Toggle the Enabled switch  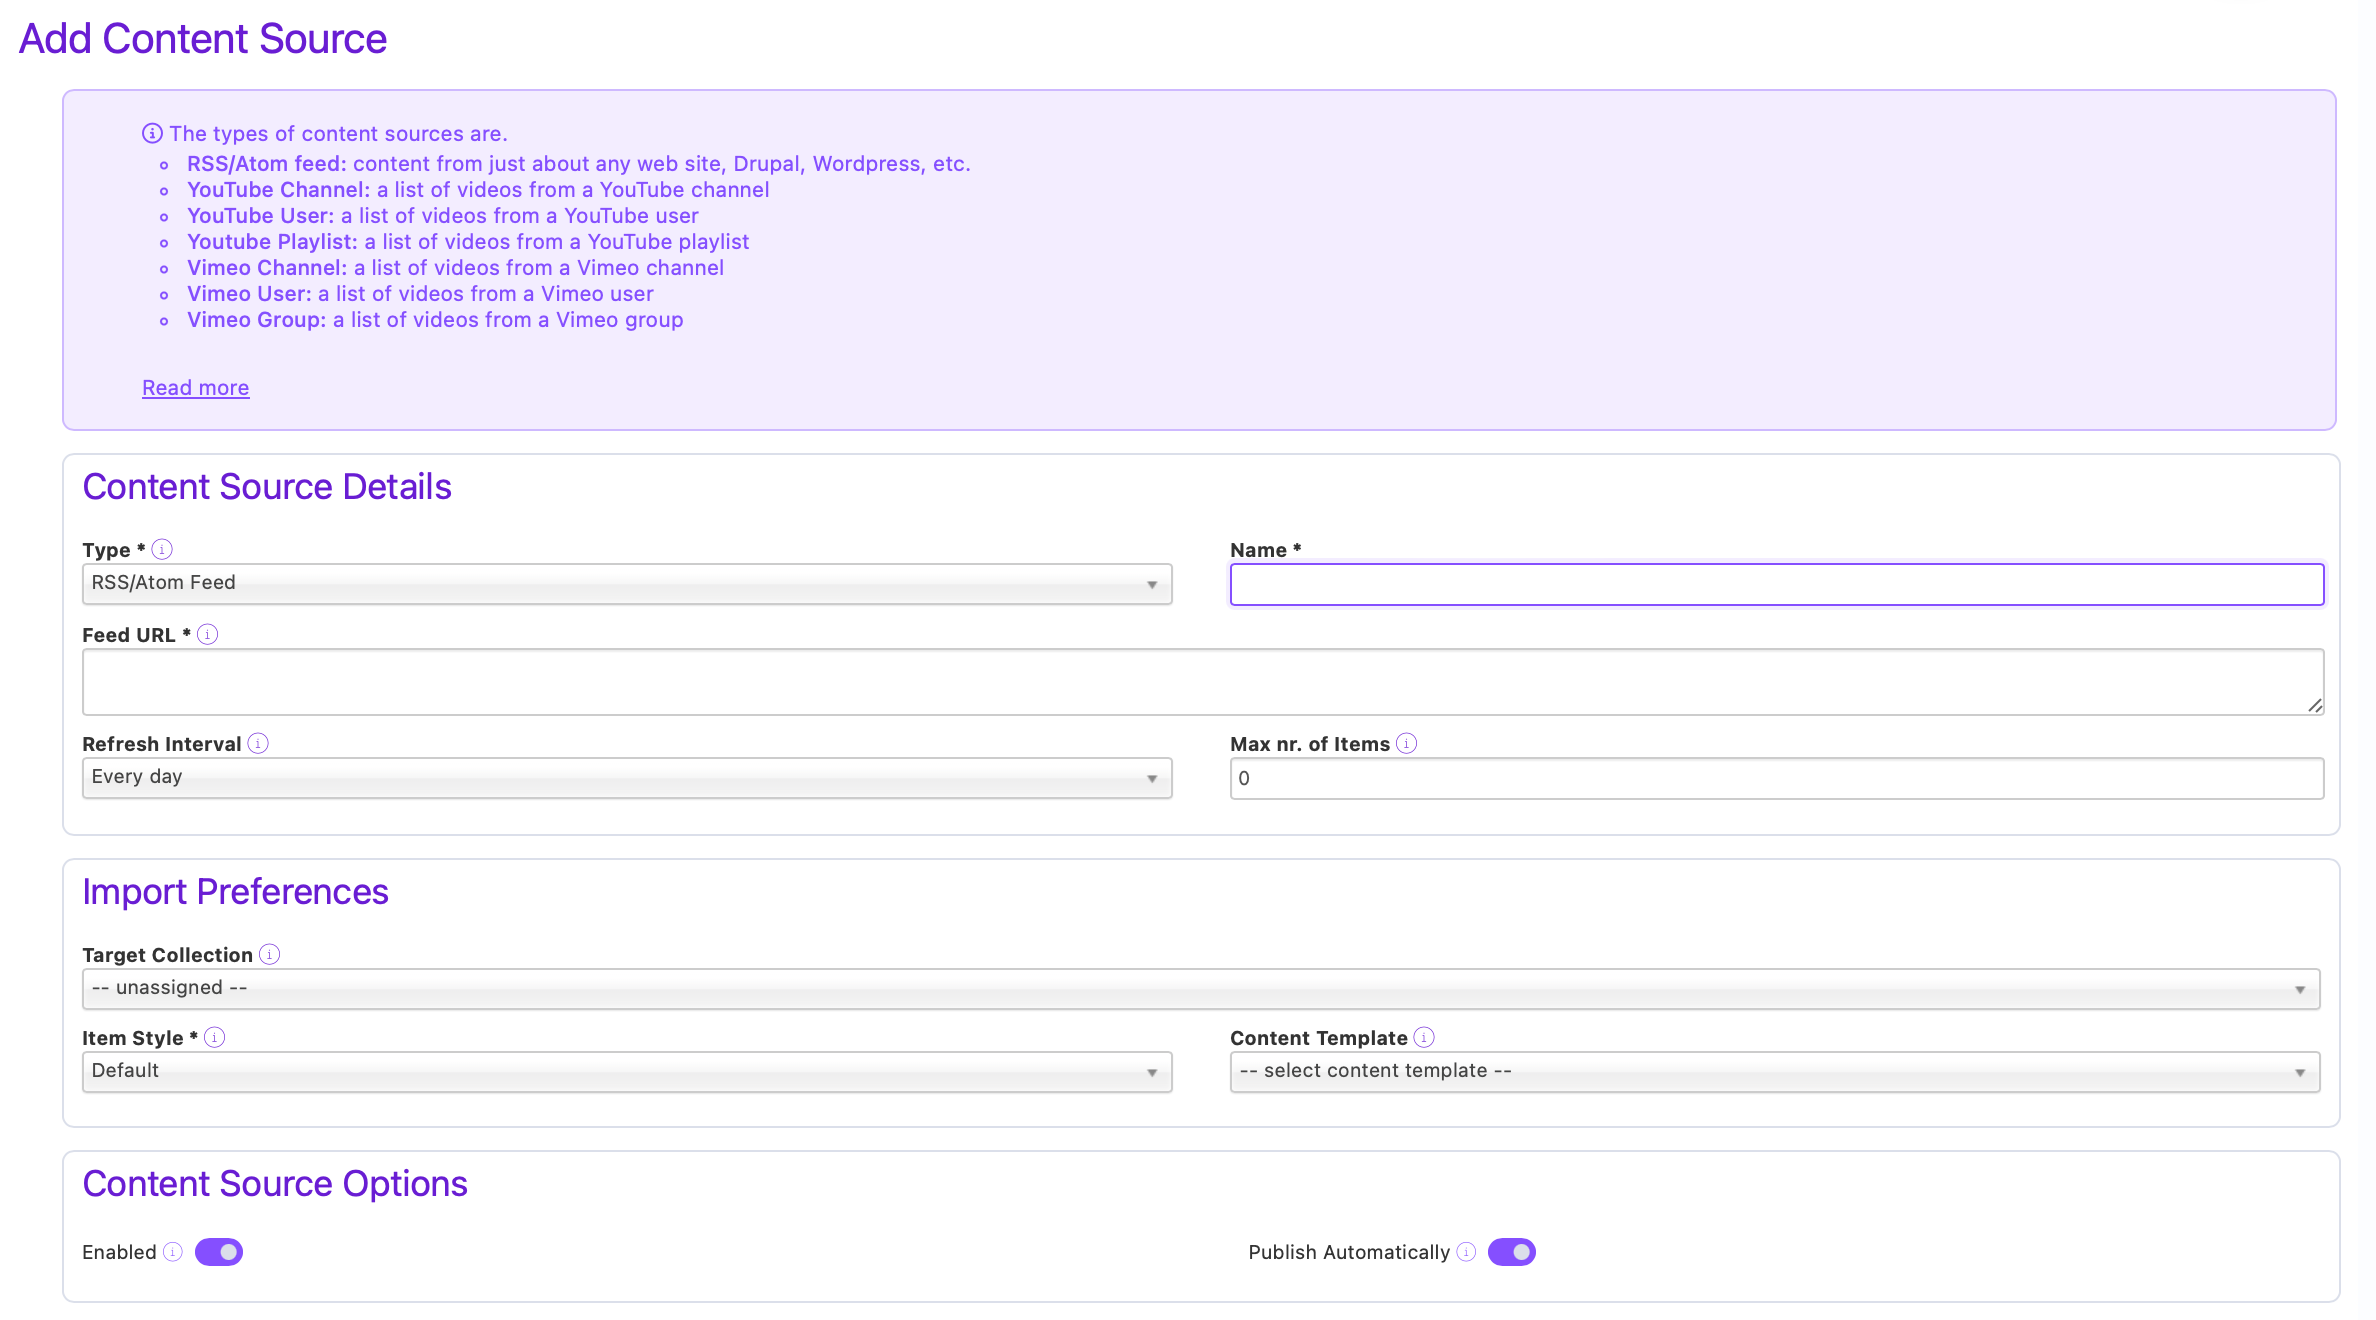(x=219, y=1252)
